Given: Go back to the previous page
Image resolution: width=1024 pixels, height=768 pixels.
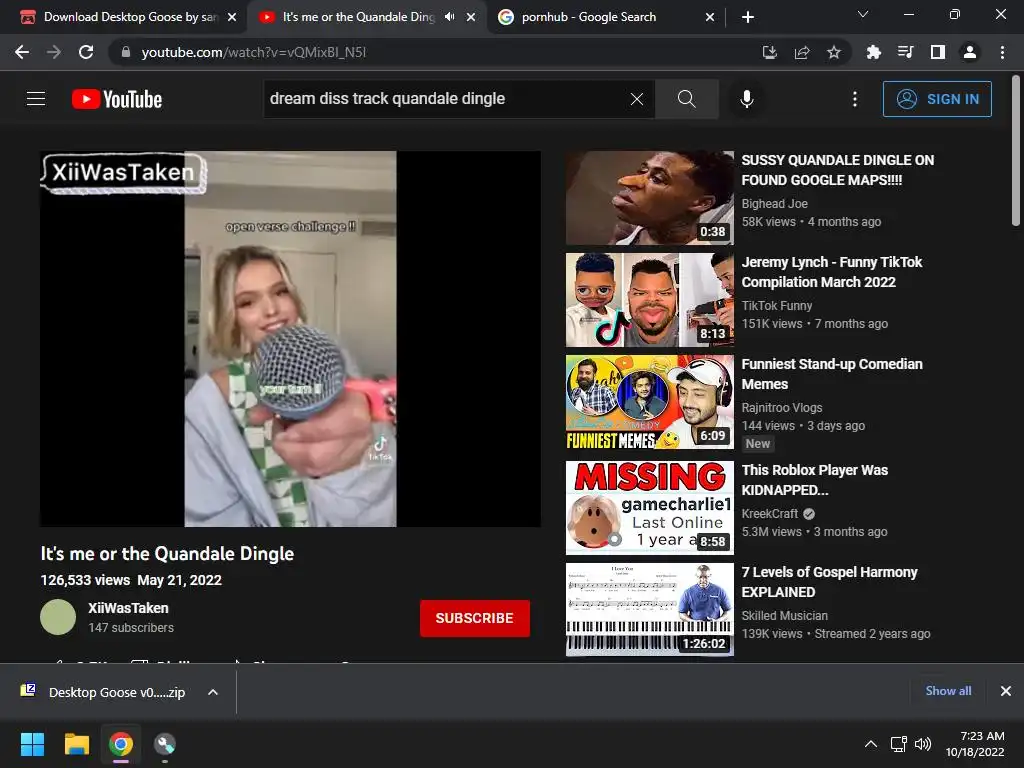Looking at the screenshot, I should pos(22,52).
